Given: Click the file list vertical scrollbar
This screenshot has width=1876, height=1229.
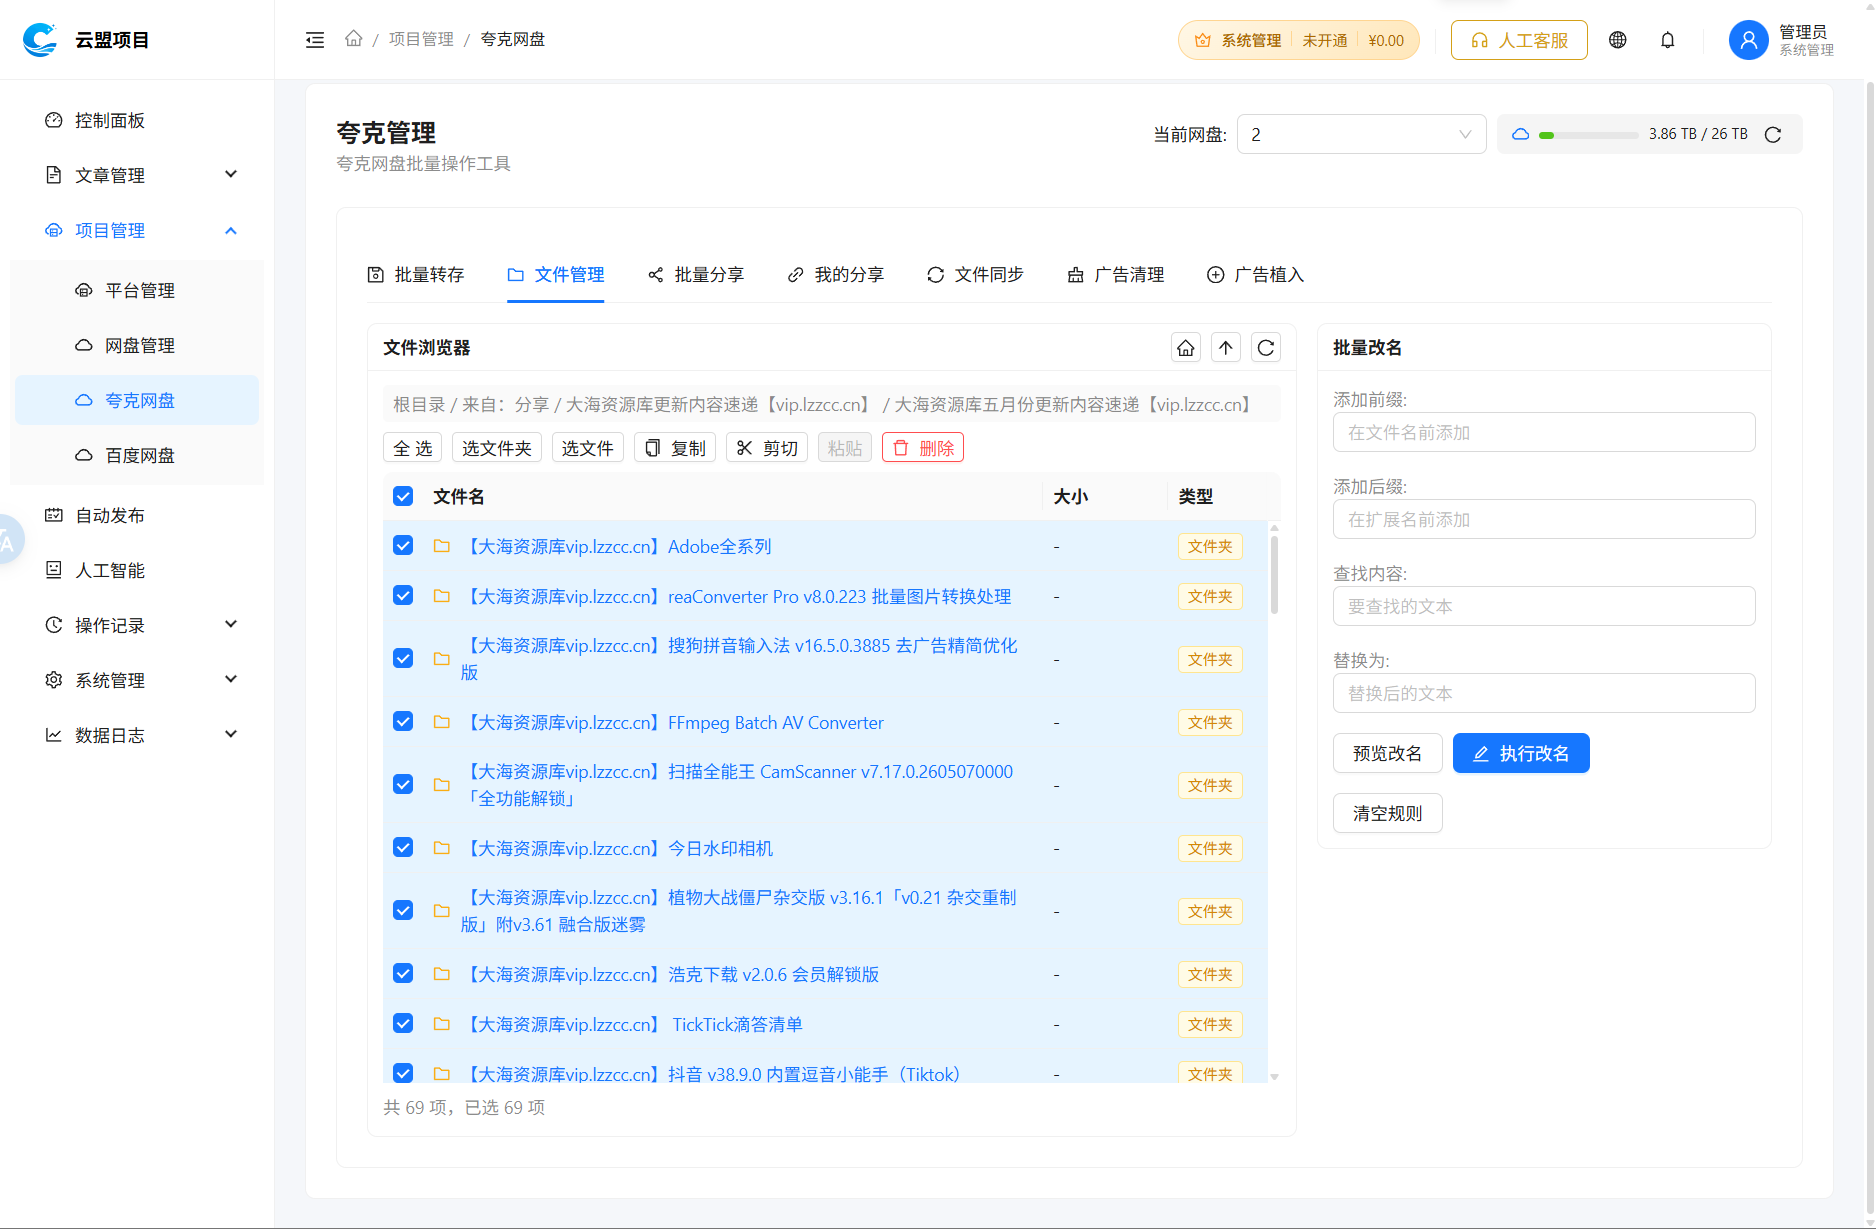Looking at the screenshot, I should click(x=1274, y=576).
